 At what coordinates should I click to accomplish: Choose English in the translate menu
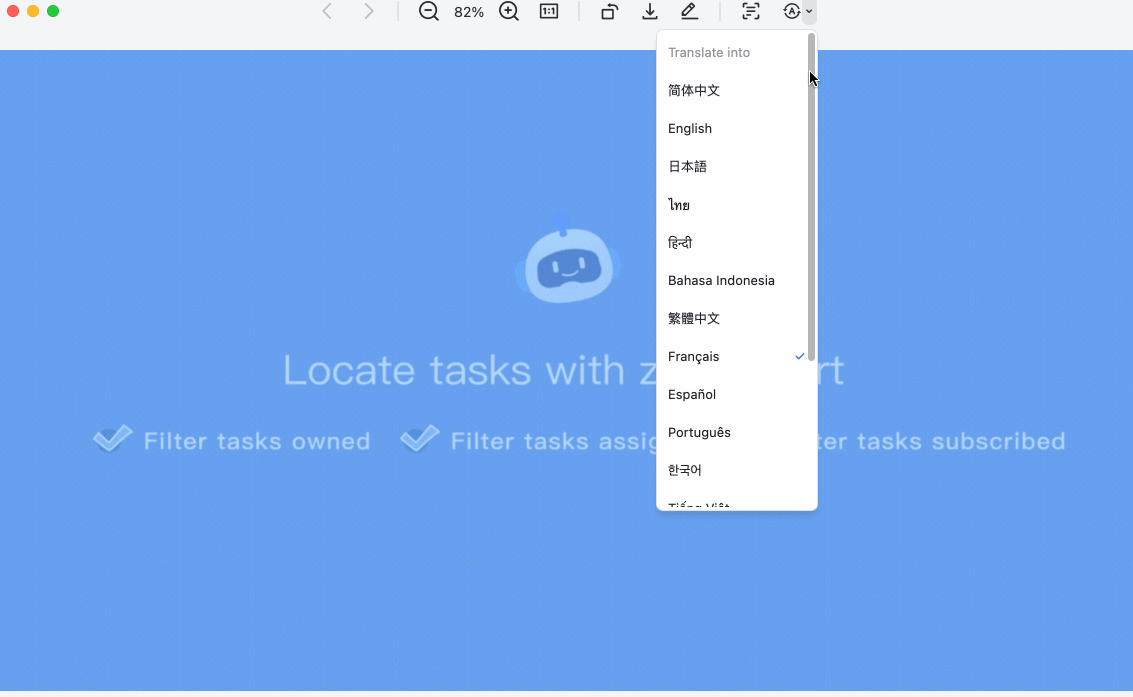click(x=690, y=128)
